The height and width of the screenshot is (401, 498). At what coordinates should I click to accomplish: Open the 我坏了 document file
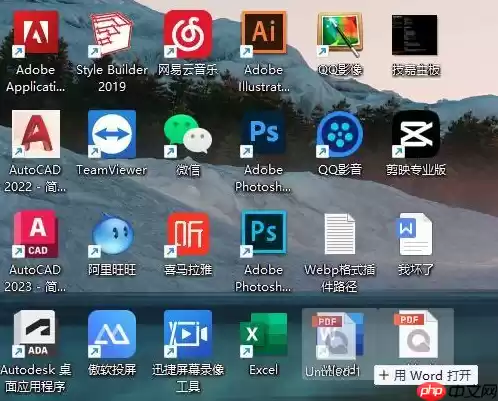click(x=414, y=234)
